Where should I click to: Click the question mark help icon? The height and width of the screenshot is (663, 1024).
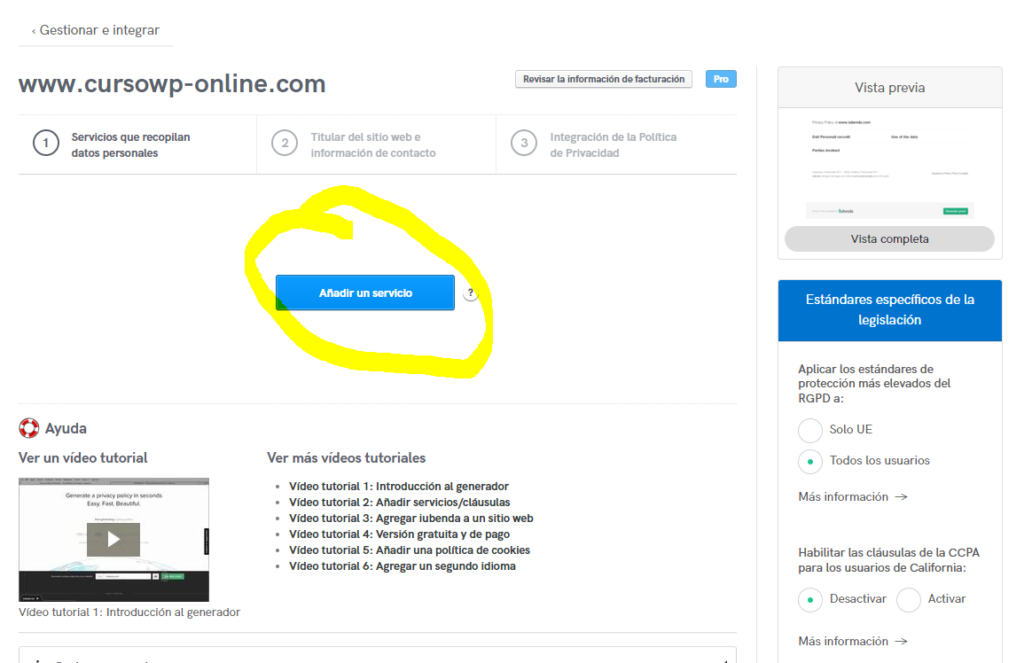(470, 293)
